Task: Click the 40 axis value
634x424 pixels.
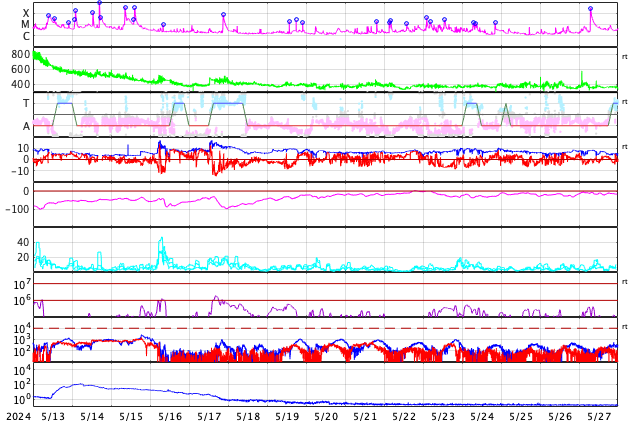Action: [23, 242]
